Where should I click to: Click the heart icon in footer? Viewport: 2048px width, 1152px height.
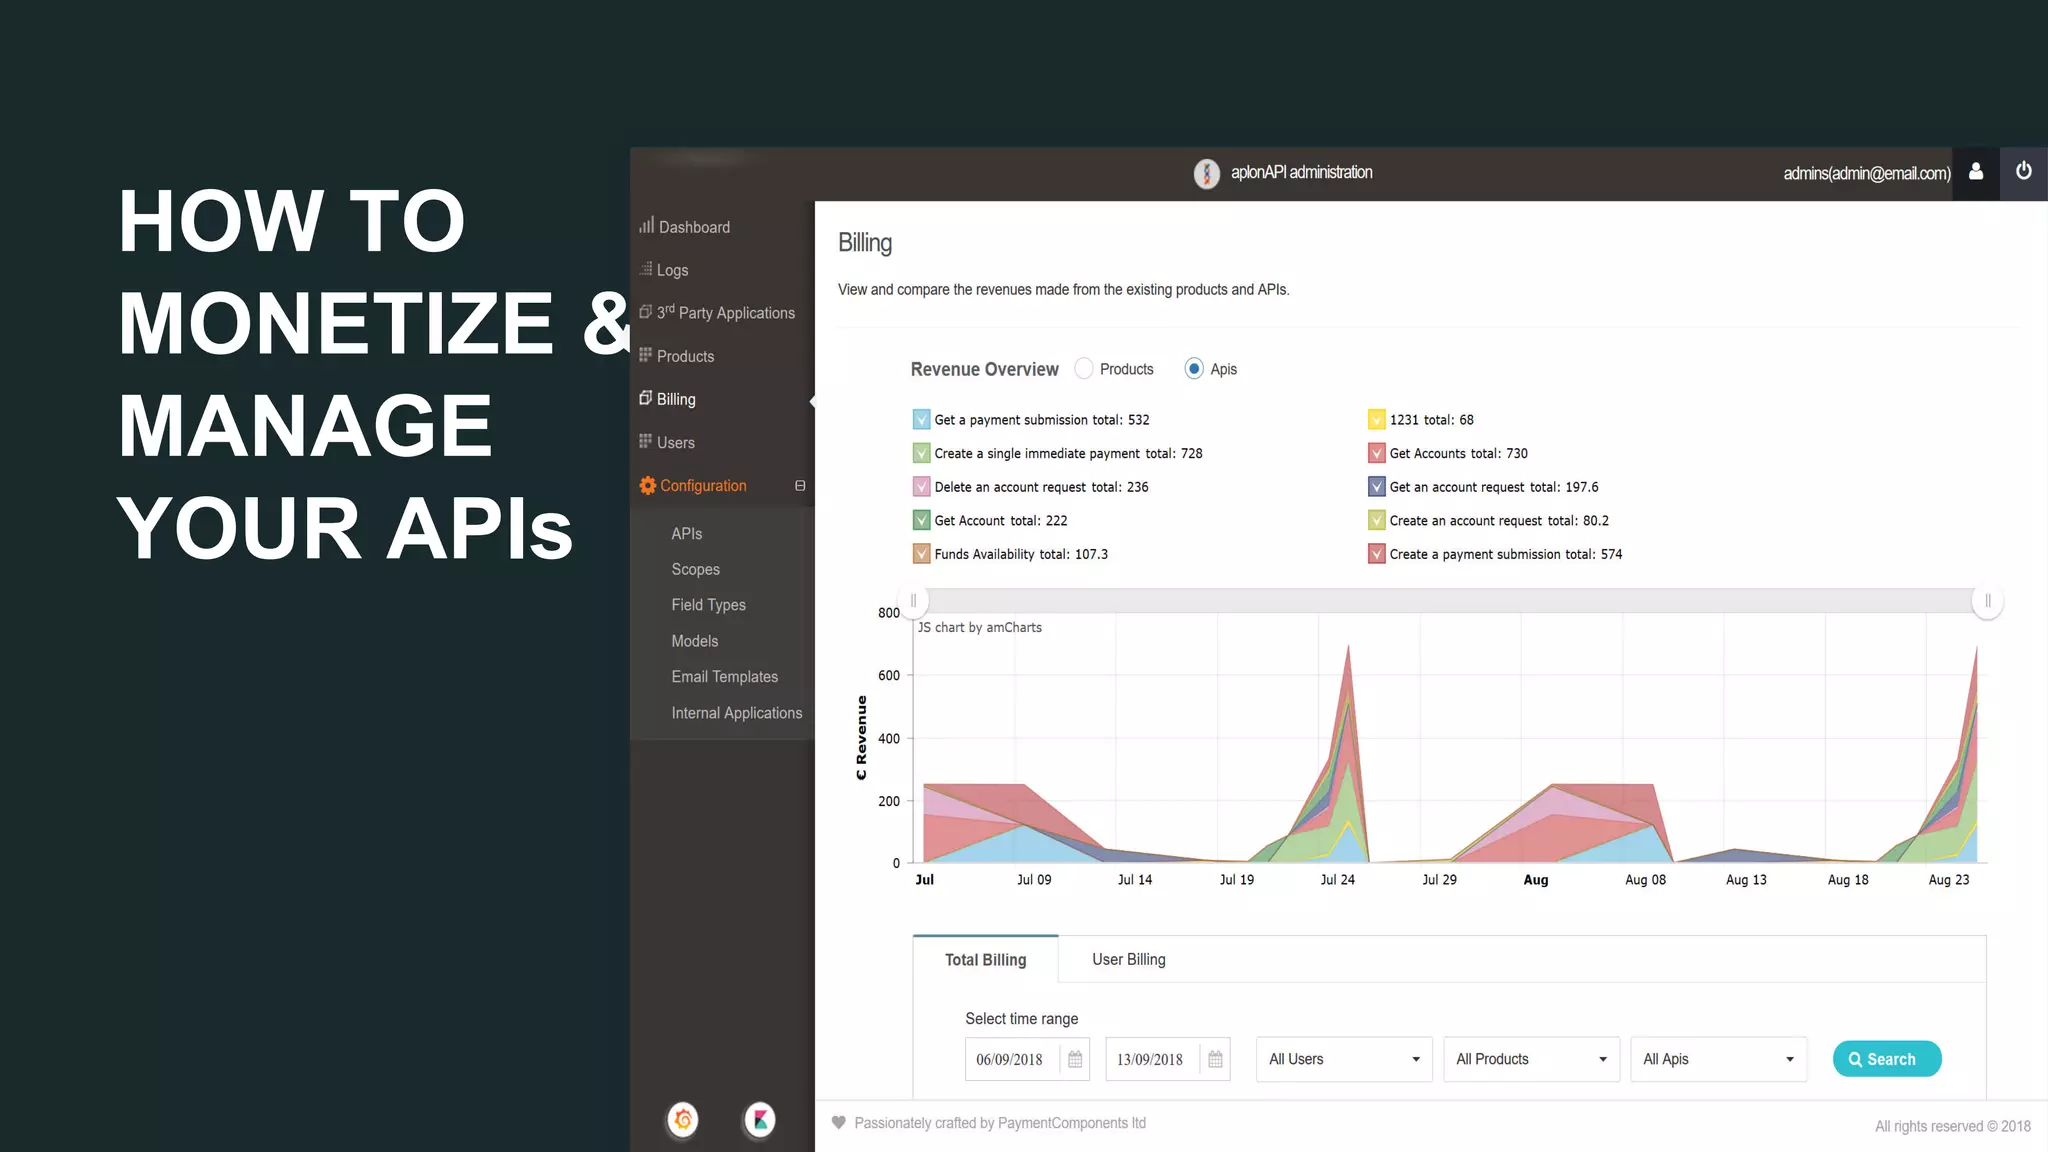tap(839, 1123)
